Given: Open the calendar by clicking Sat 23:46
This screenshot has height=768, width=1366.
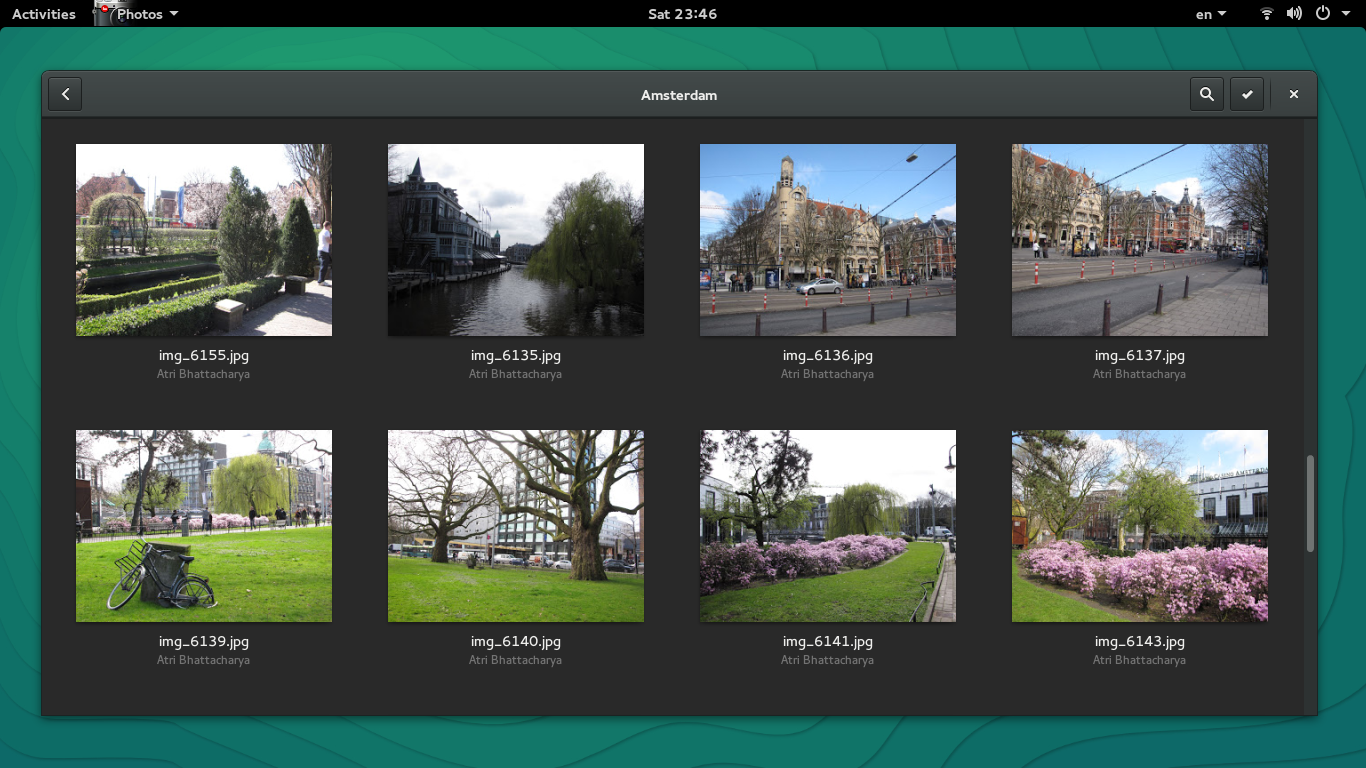Looking at the screenshot, I should pos(683,13).
